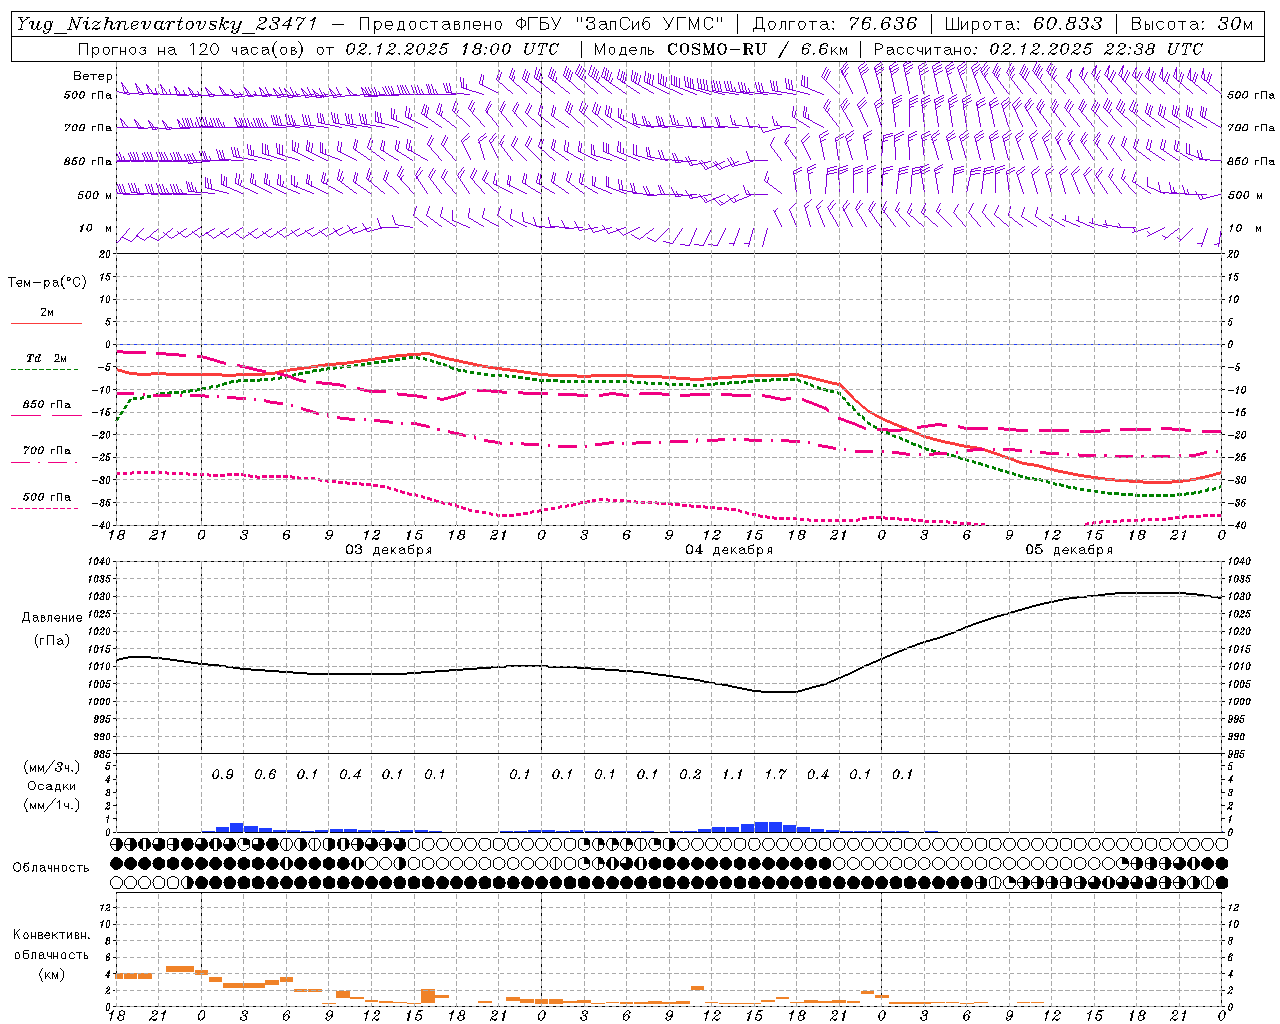Click the Осадки panel label
Viewport: 1280px width, 1024px height.
[52, 786]
